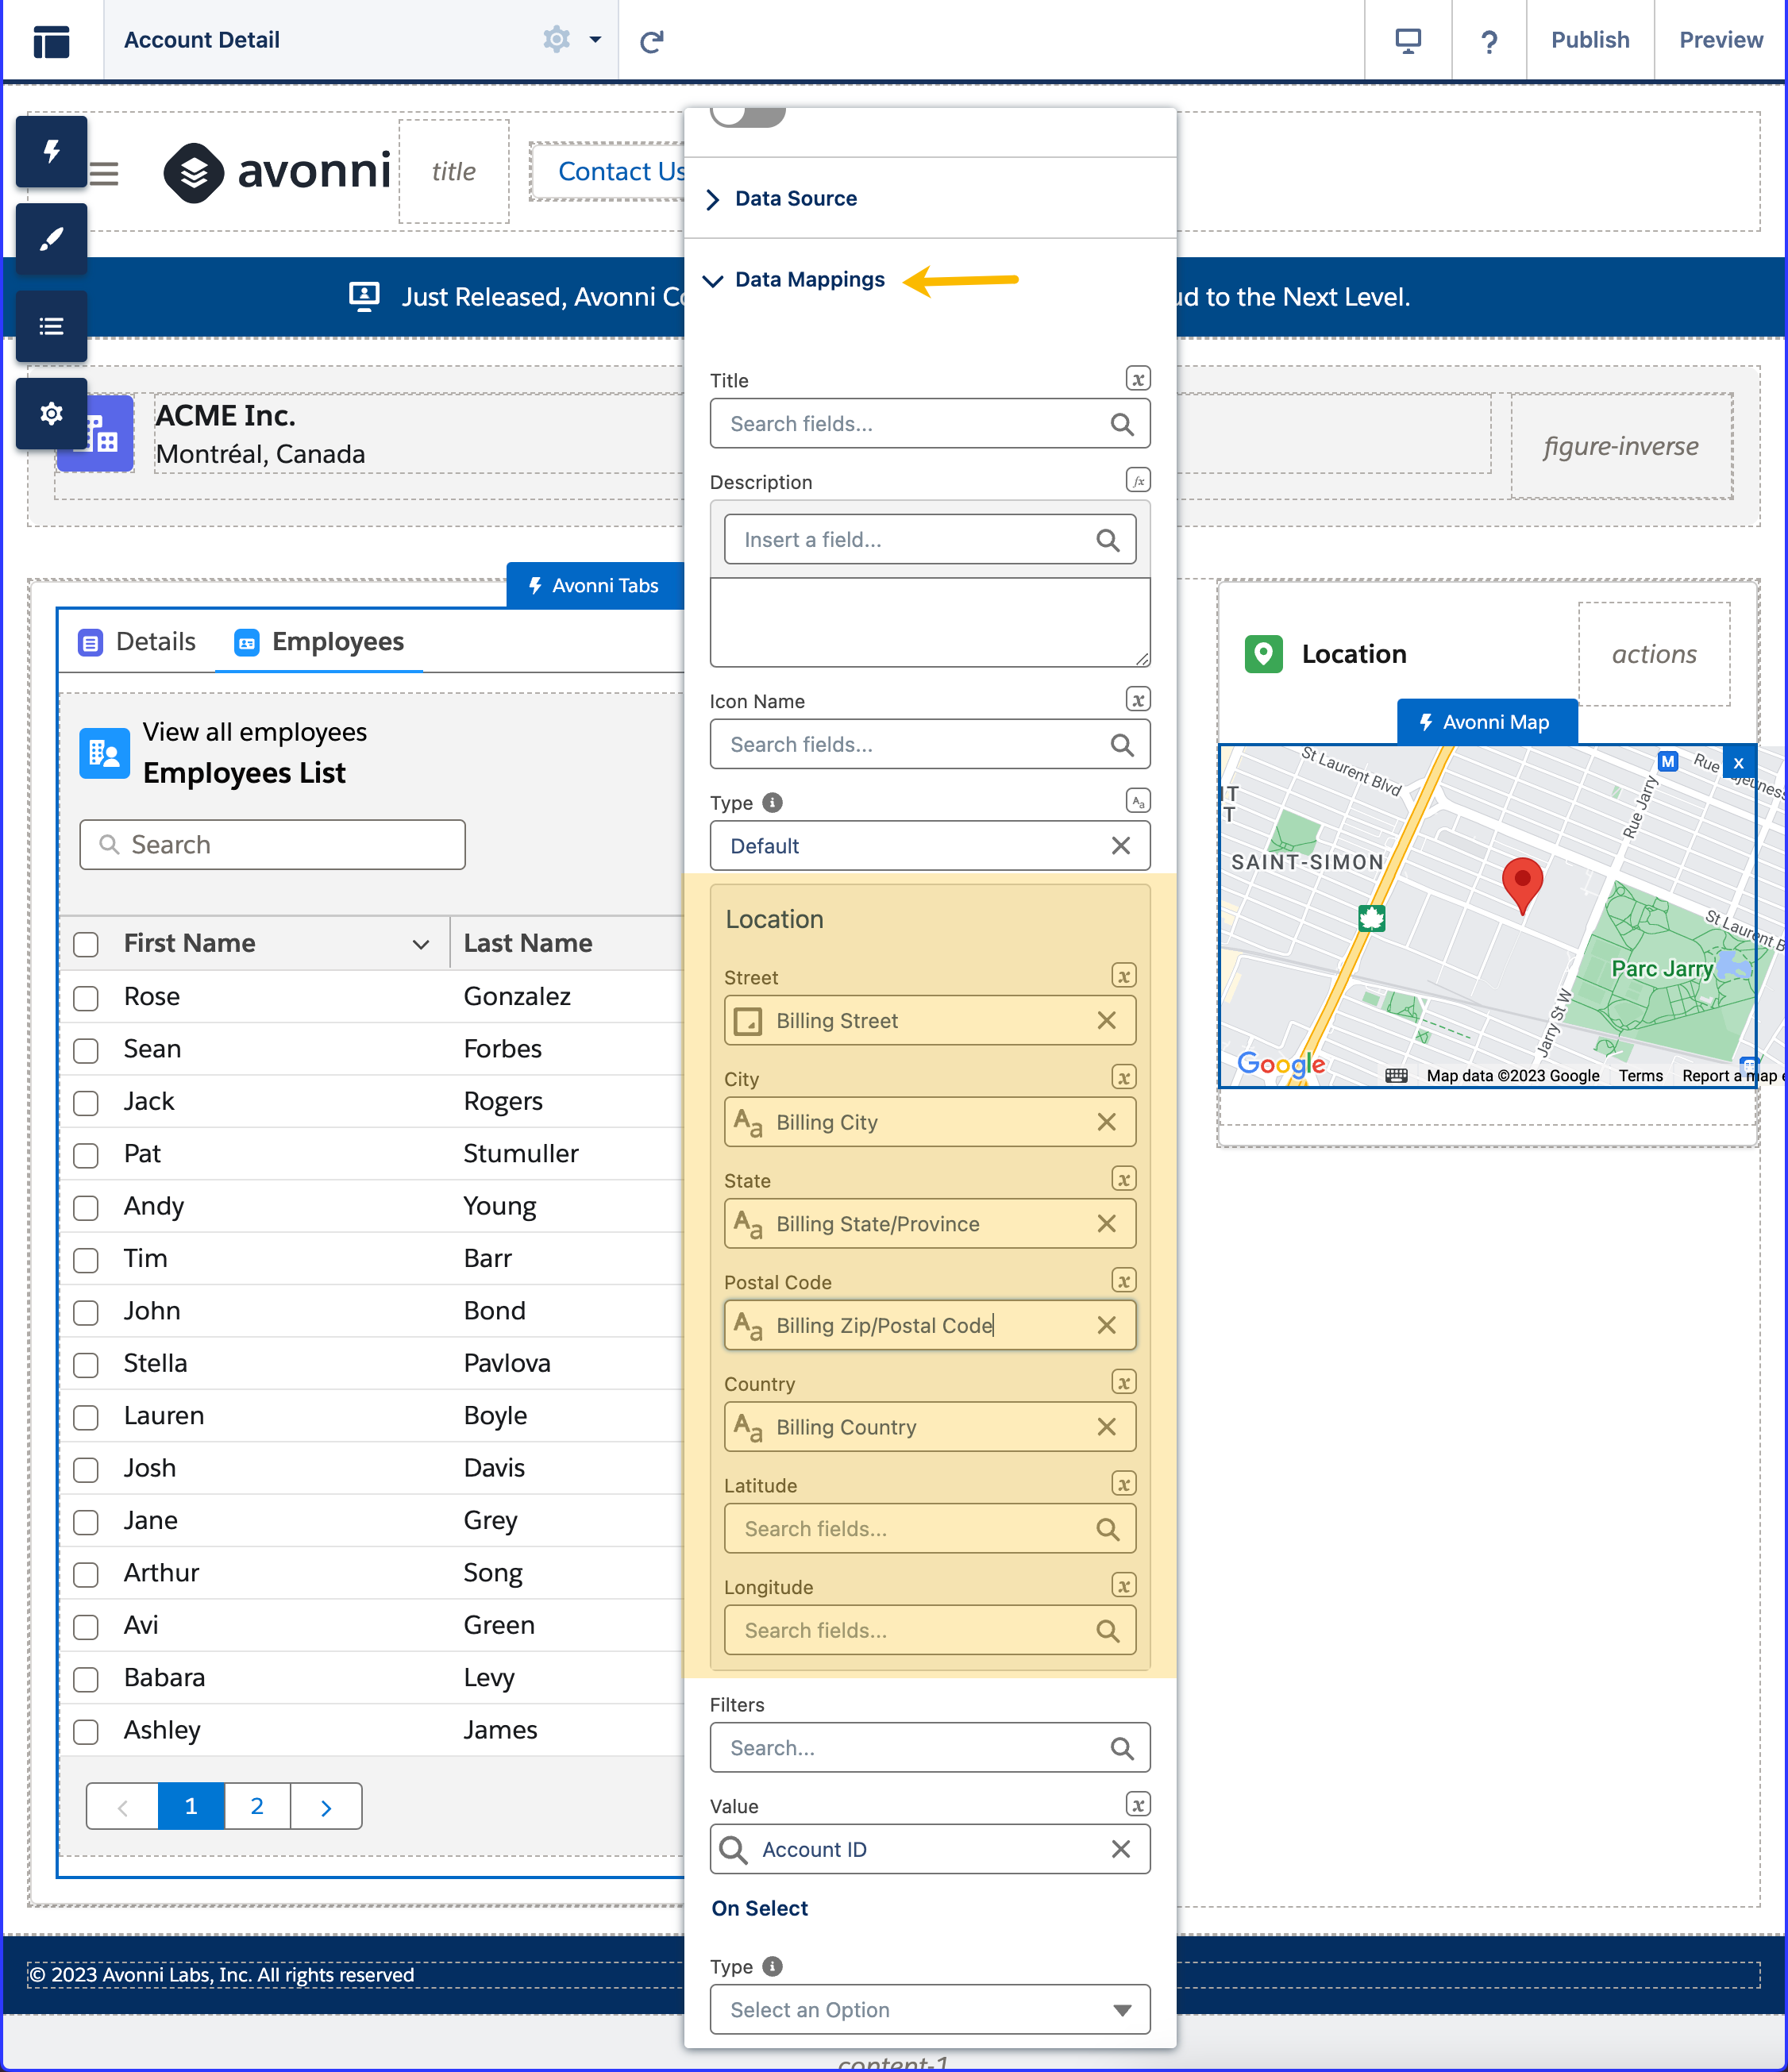Clear the Billing Street mapping
1788x2072 pixels.
point(1106,1020)
